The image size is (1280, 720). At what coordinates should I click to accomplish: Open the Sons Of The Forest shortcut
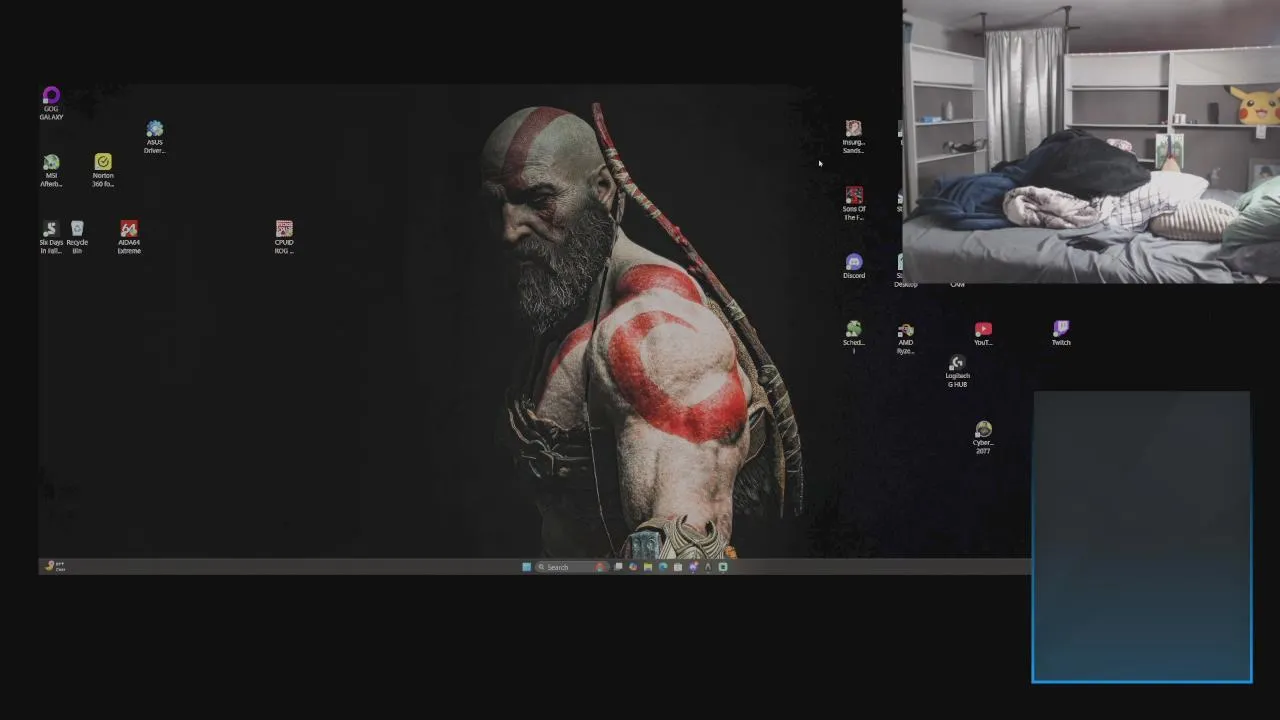point(853,204)
